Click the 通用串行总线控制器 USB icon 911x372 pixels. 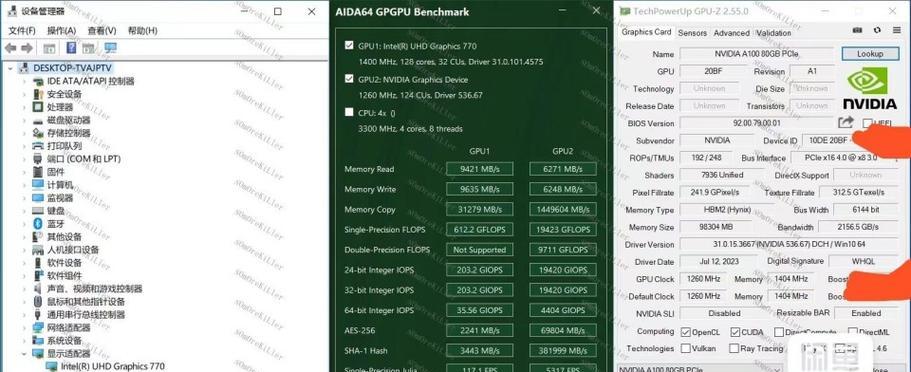pos(38,315)
